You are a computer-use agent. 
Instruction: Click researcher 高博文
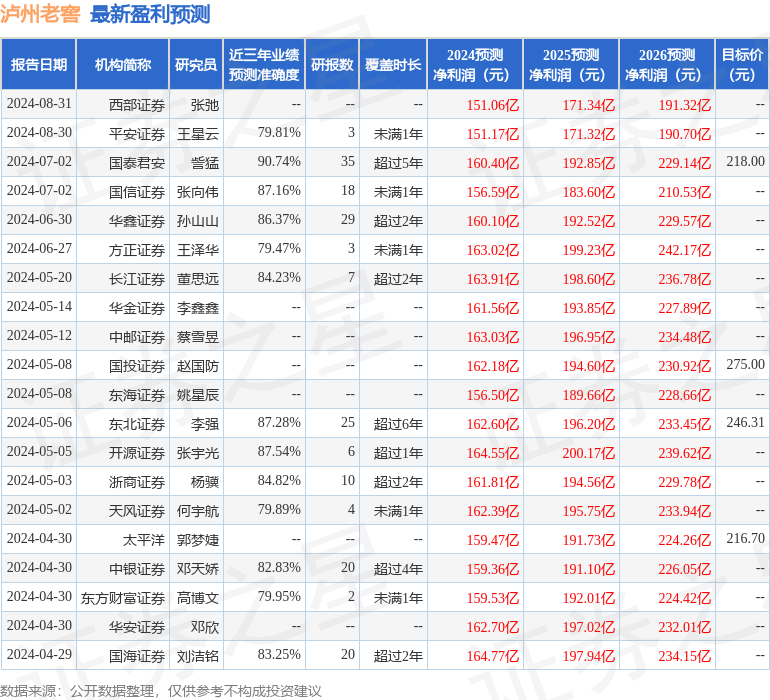(x=197, y=597)
